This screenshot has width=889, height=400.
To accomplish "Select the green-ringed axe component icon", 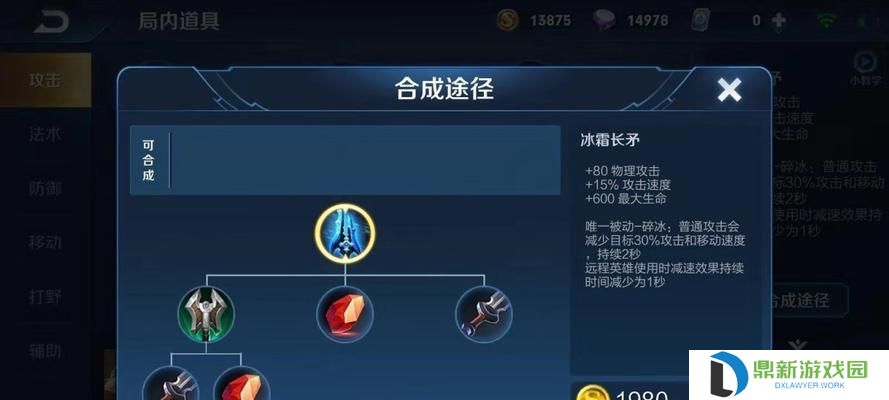I will (x=206, y=314).
